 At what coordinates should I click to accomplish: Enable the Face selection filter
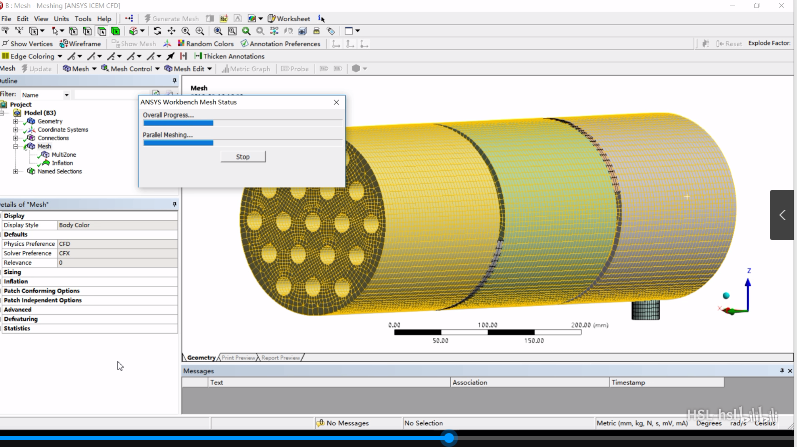tap(102, 31)
